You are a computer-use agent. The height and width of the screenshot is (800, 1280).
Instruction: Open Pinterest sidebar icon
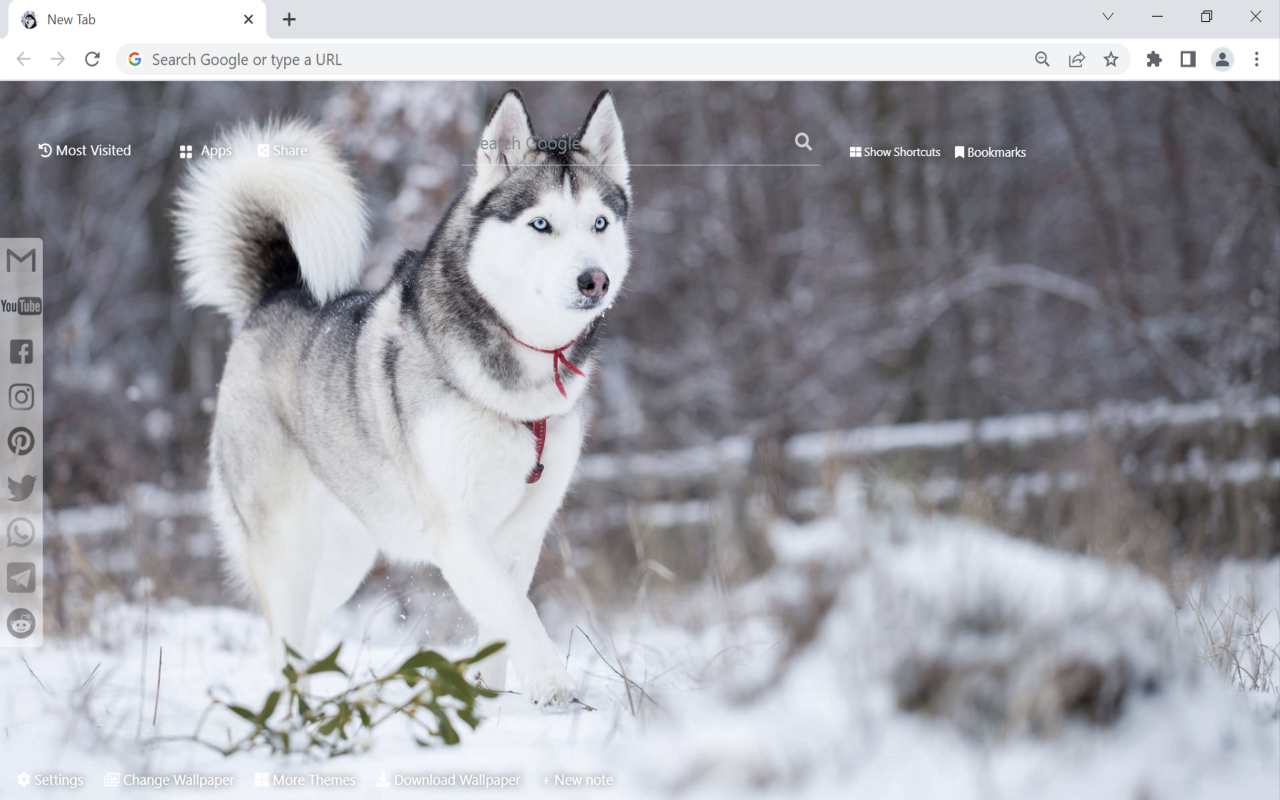(21, 441)
